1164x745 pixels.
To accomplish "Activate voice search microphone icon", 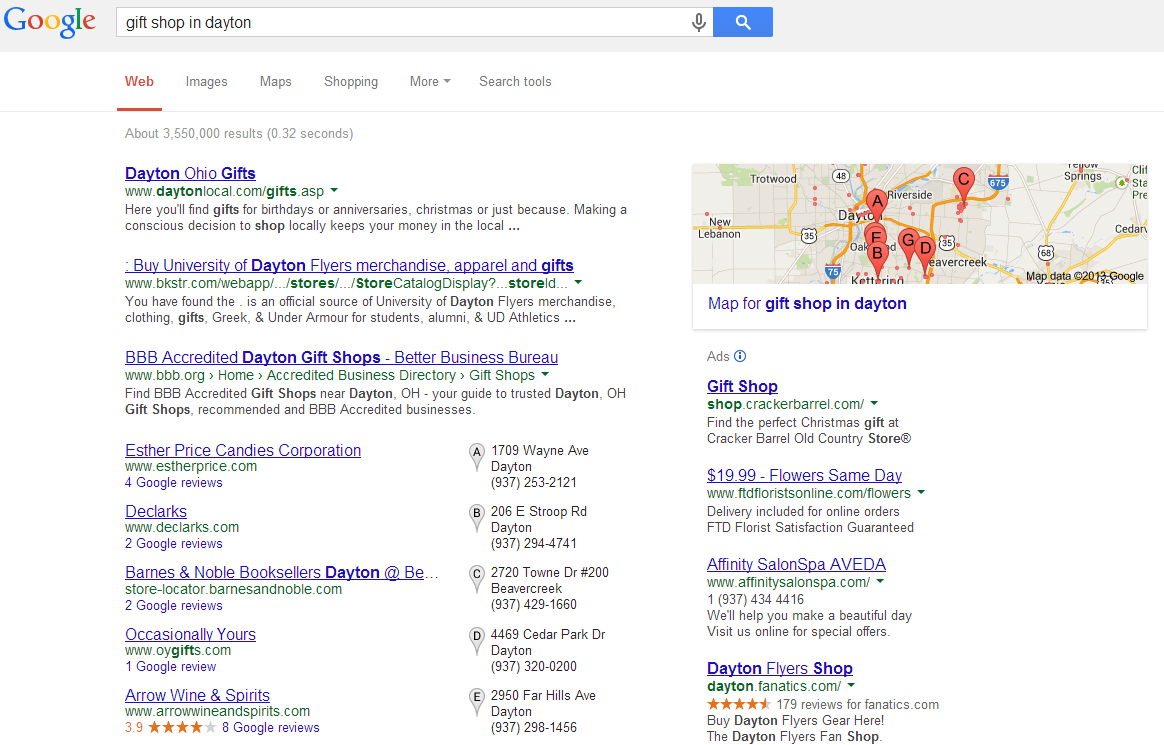I will coord(699,22).
